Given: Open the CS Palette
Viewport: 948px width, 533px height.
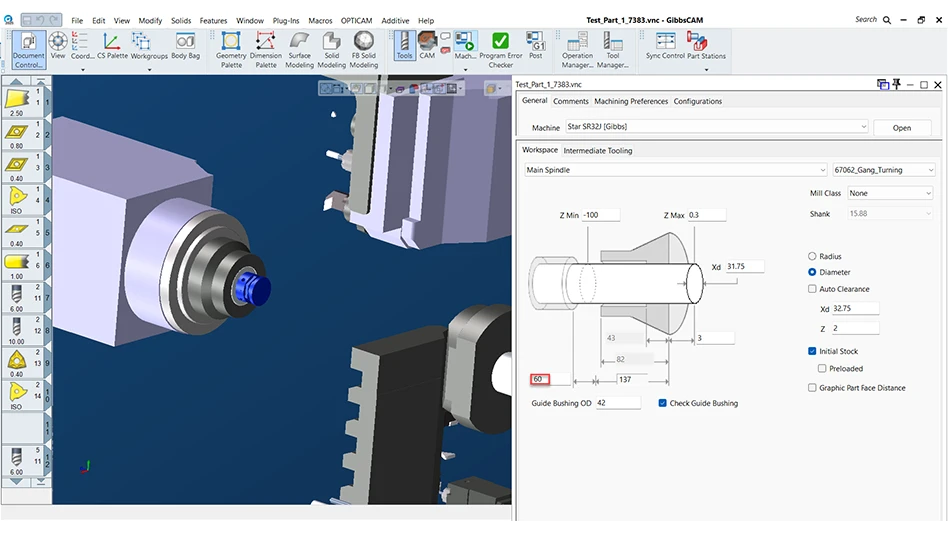Looking at the screenshot, I should pyautogui.click(x=112, y=46).
